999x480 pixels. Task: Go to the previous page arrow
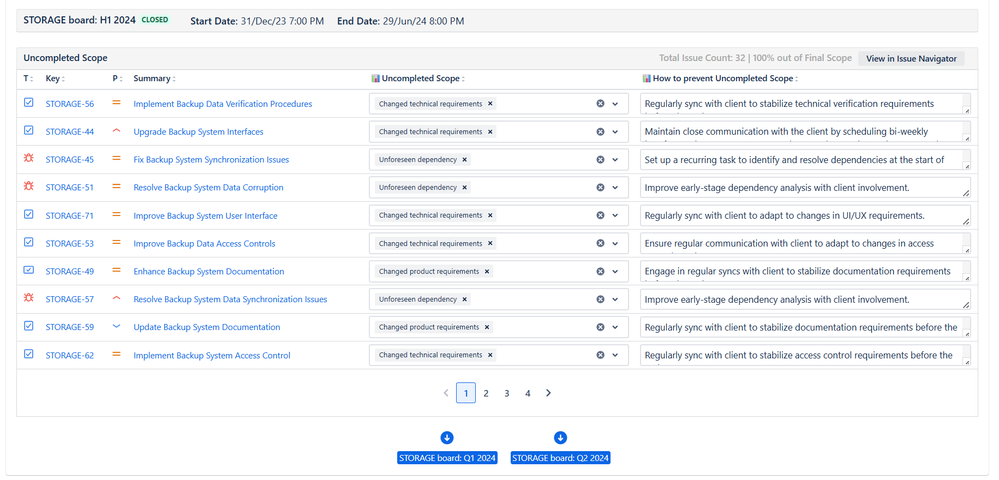pyautogui.click(x=446, y=393)
